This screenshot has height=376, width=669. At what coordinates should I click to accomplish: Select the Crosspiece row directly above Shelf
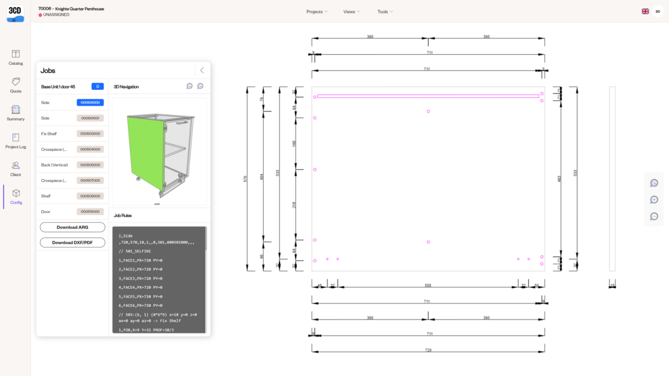[x=72, y=181]
